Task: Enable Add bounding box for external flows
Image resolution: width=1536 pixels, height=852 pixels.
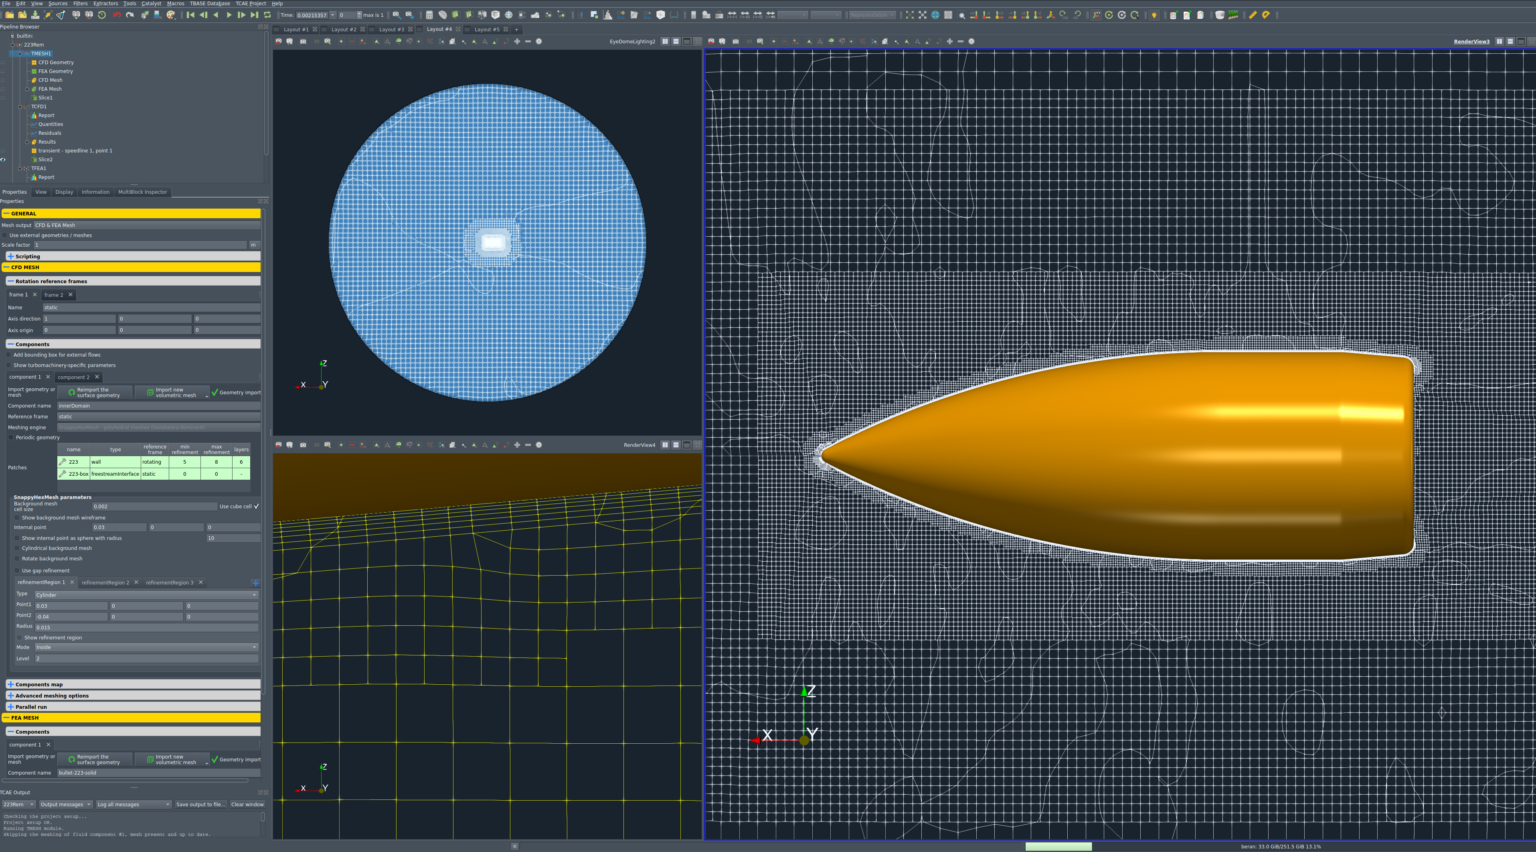Action: click(8, 354)
